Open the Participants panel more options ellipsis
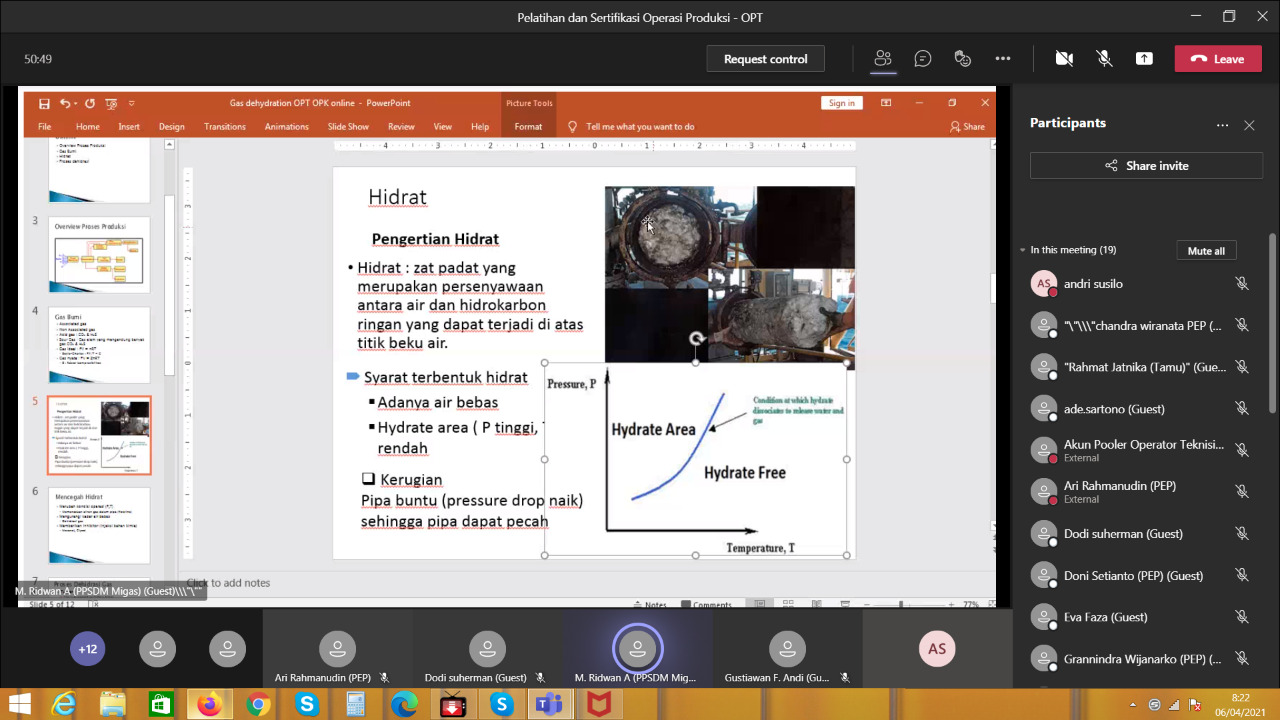The height and width of the screenshot is (720, 1280). point(1222,125)
